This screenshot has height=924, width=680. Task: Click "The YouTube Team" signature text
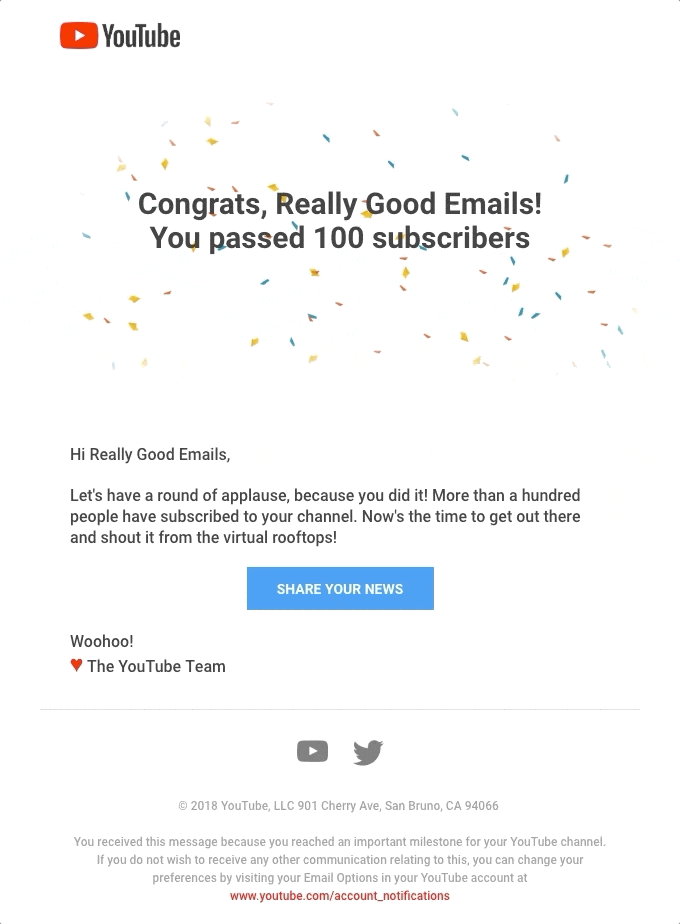156,666
